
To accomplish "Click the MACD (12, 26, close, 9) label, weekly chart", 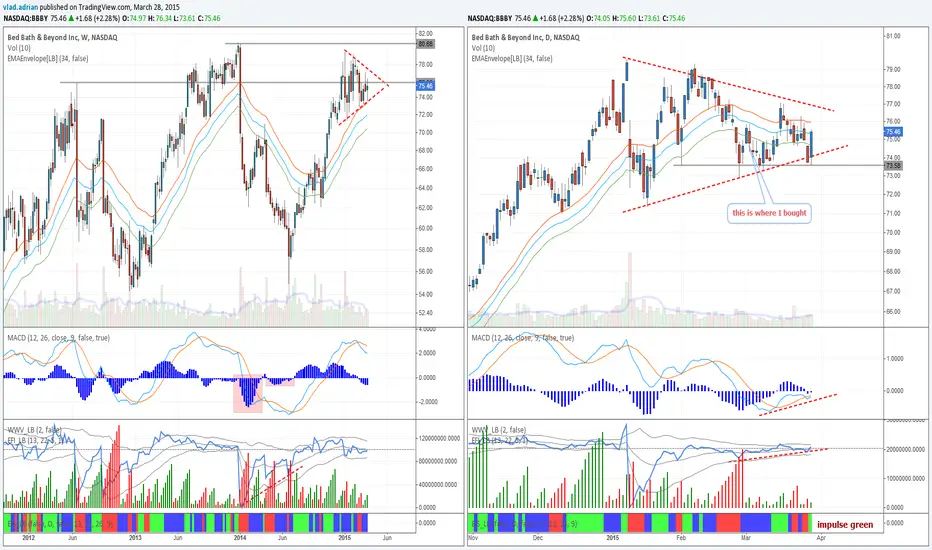I will coord(58,338).
